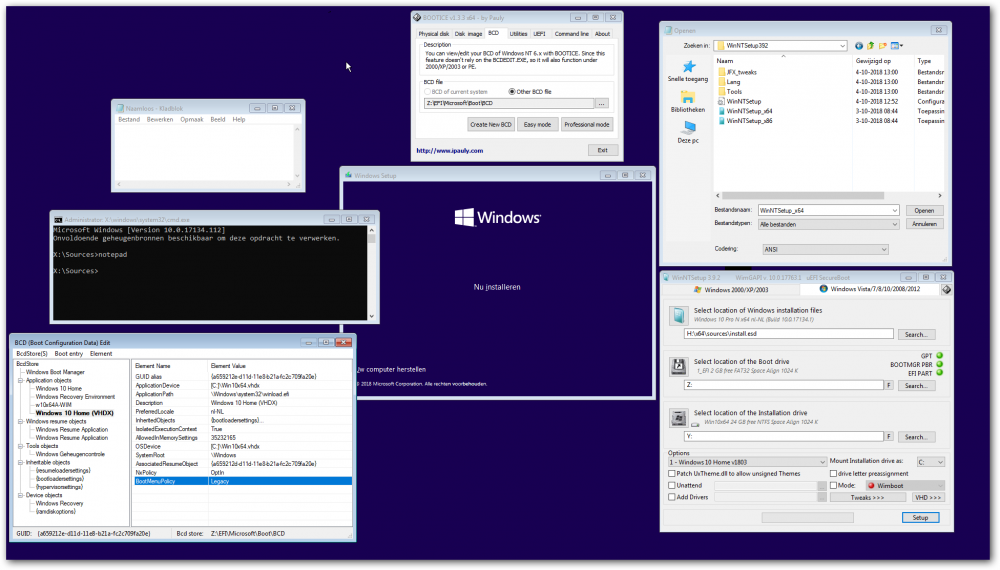
Task: Select the 'BCD of current system' radio button
Action: pos(428,91)
